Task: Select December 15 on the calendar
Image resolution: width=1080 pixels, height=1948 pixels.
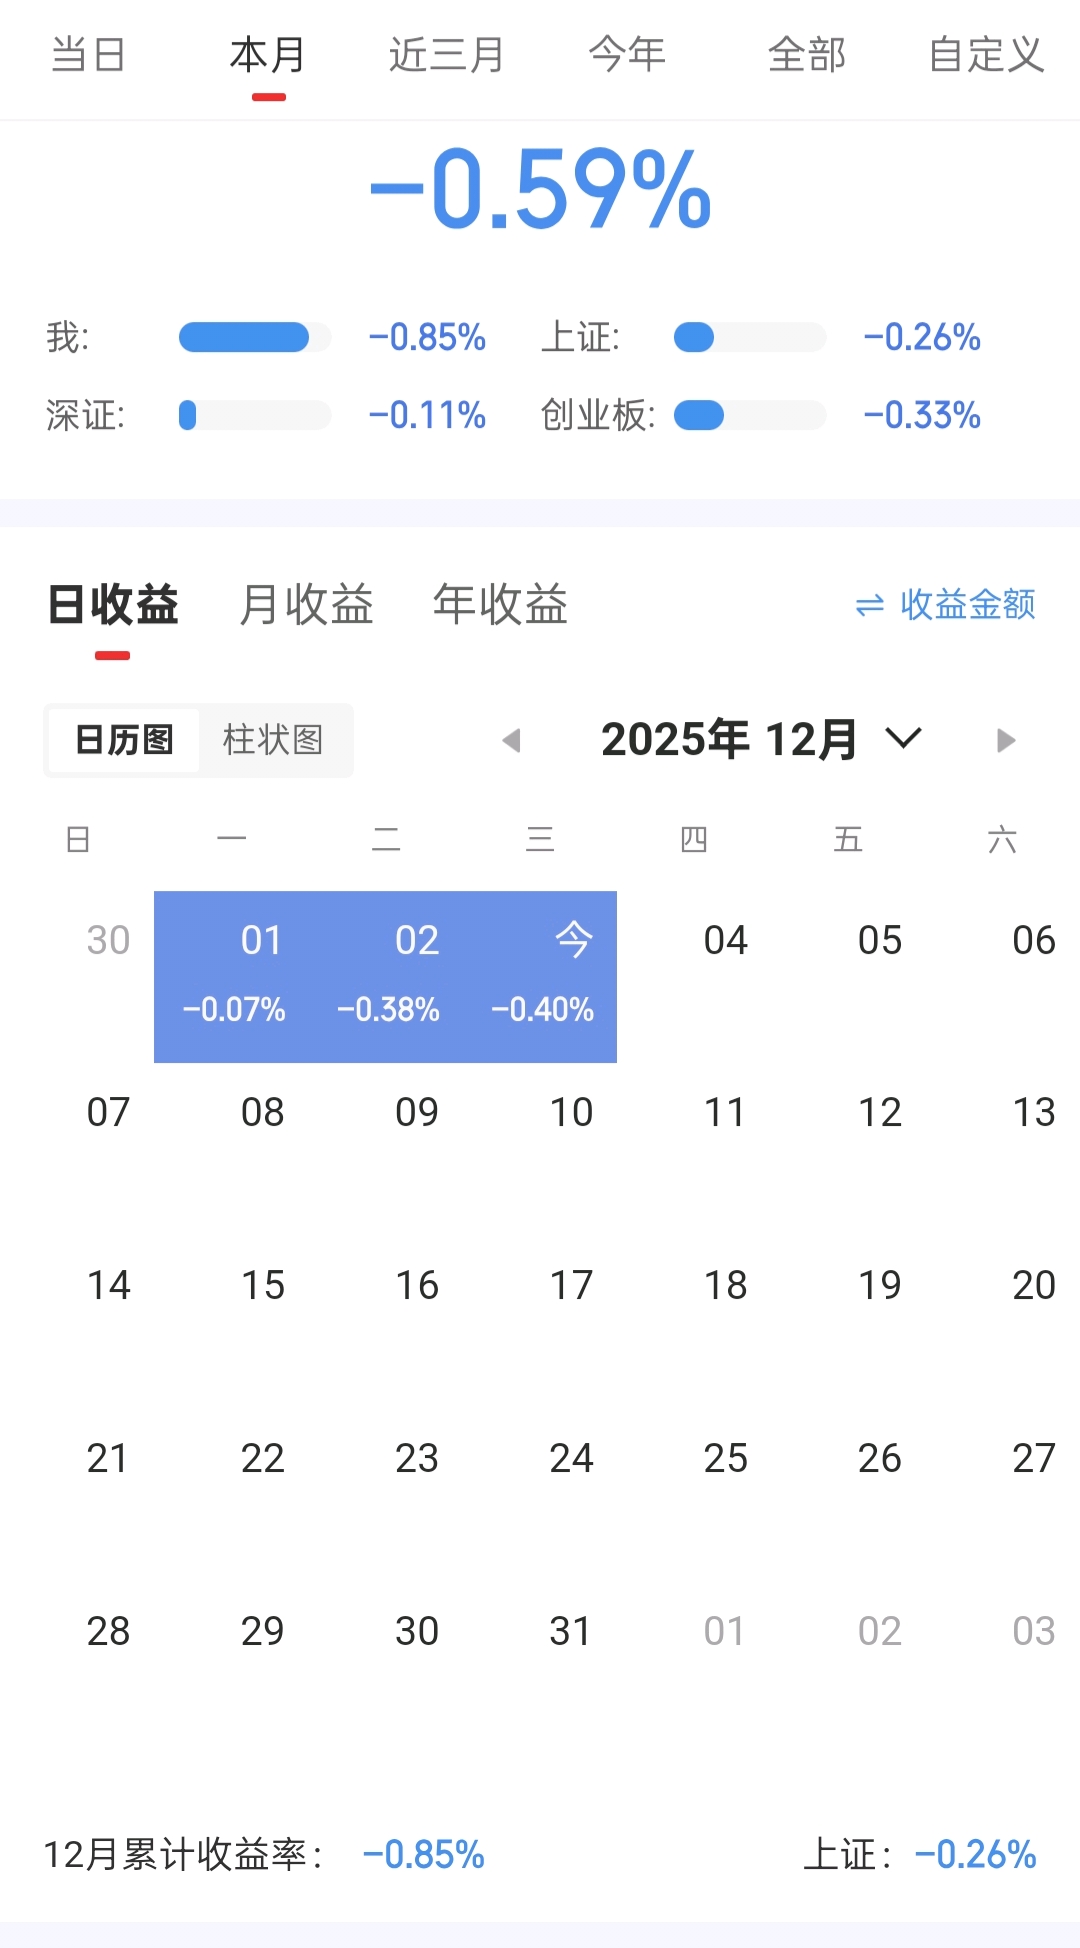Action: (x=262, y=1286)
